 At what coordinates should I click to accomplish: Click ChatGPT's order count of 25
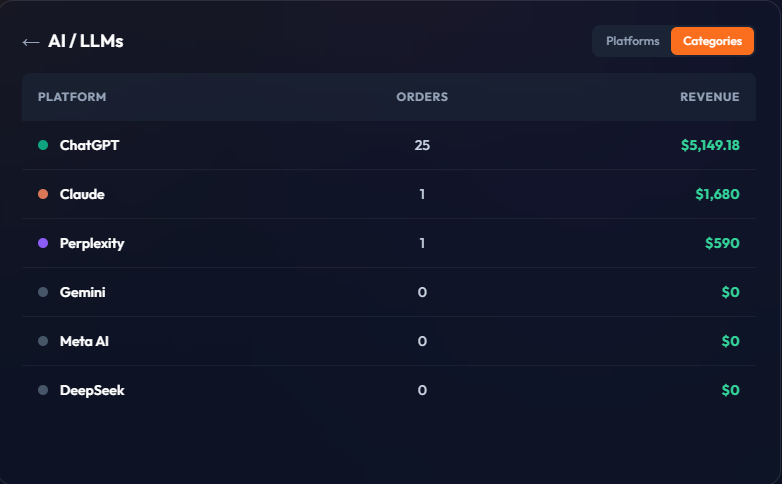(422, 145)
